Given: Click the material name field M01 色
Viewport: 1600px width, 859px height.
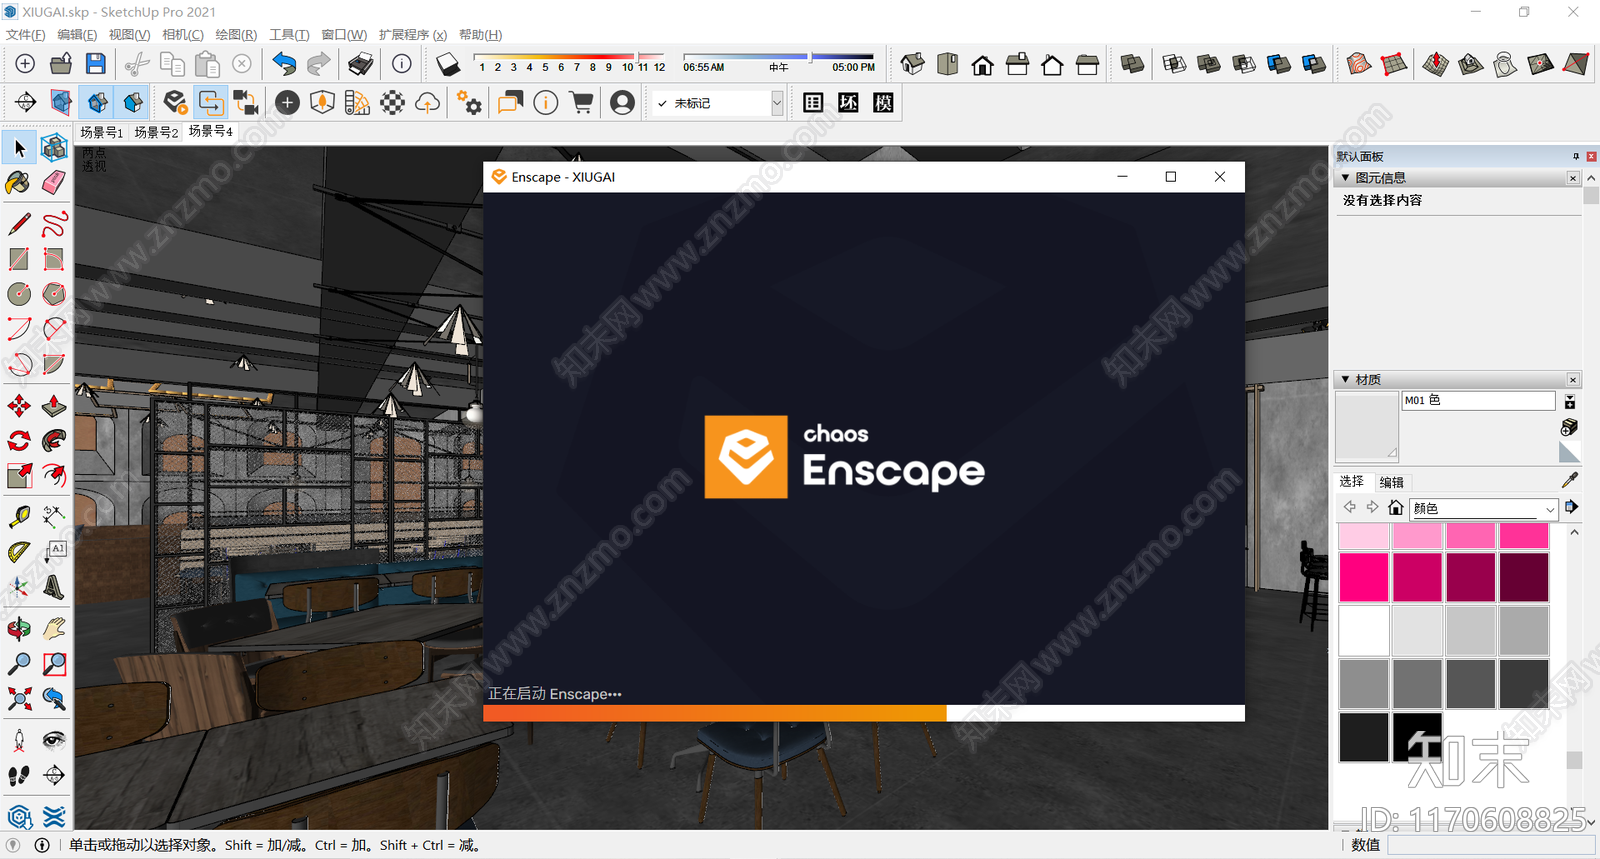Looking at the screenshot, I should pyautogui.click(x=1478, y=400).
